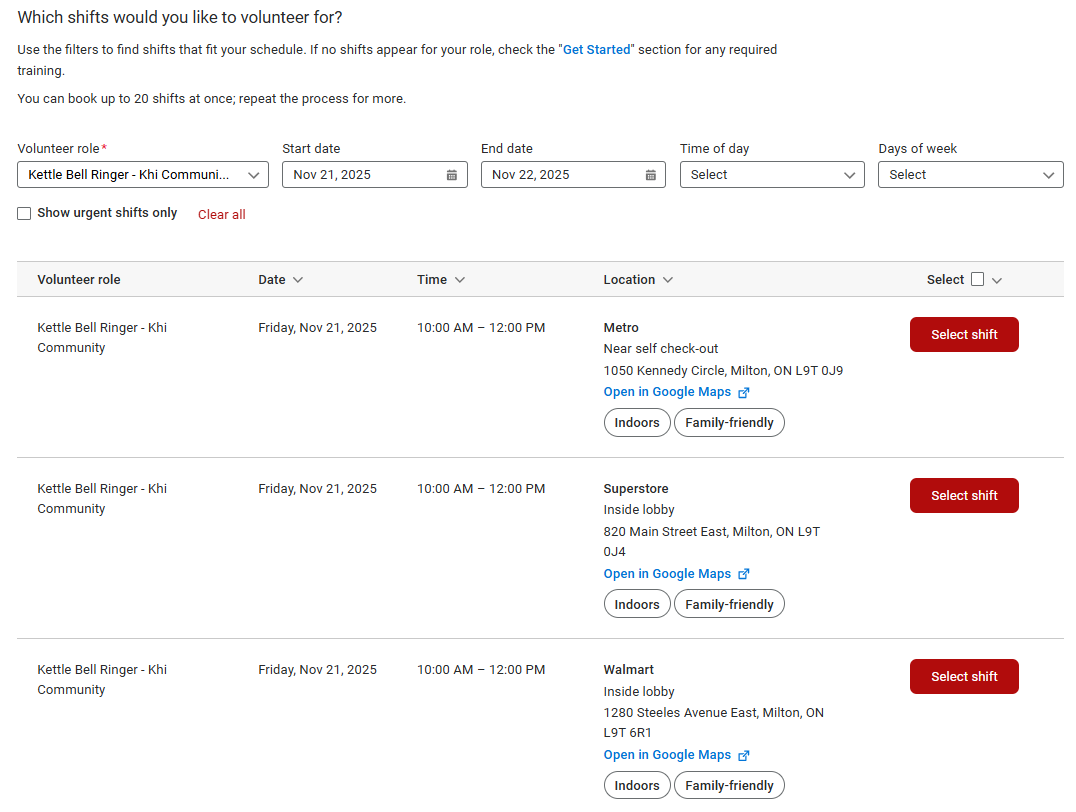The width and height of the screenshot is (1076, 812).
Task: Select shift at Metro location
Action: pos(963,335)
